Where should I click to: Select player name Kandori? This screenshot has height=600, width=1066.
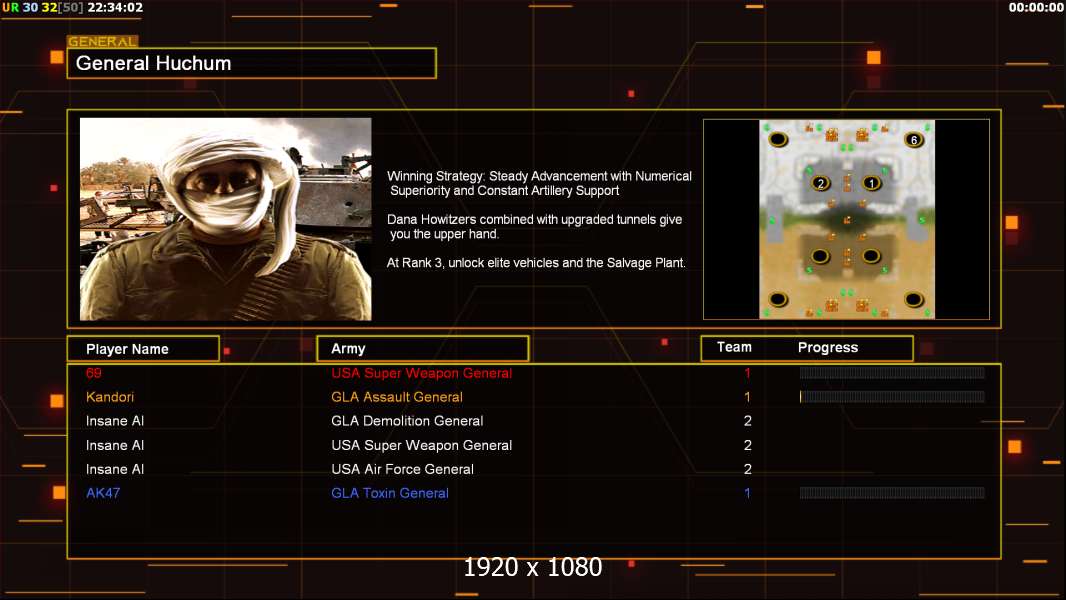(109, 397)
